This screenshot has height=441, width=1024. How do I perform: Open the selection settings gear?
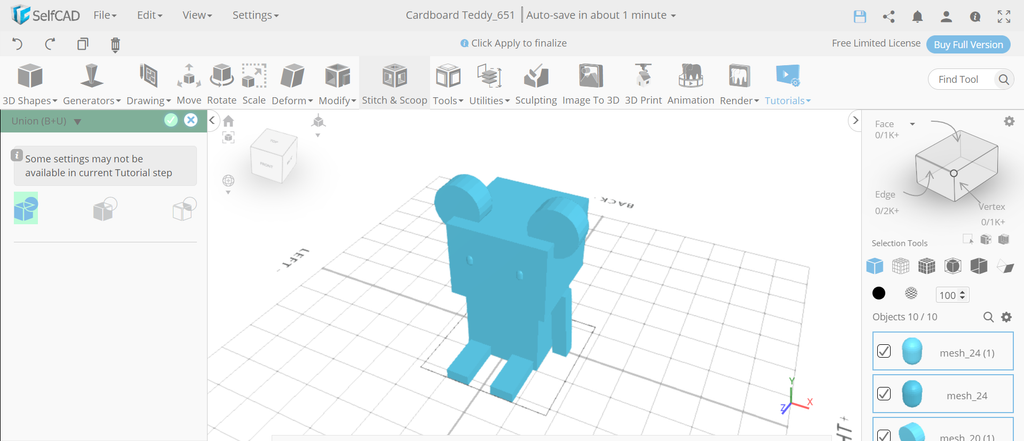1009,121
